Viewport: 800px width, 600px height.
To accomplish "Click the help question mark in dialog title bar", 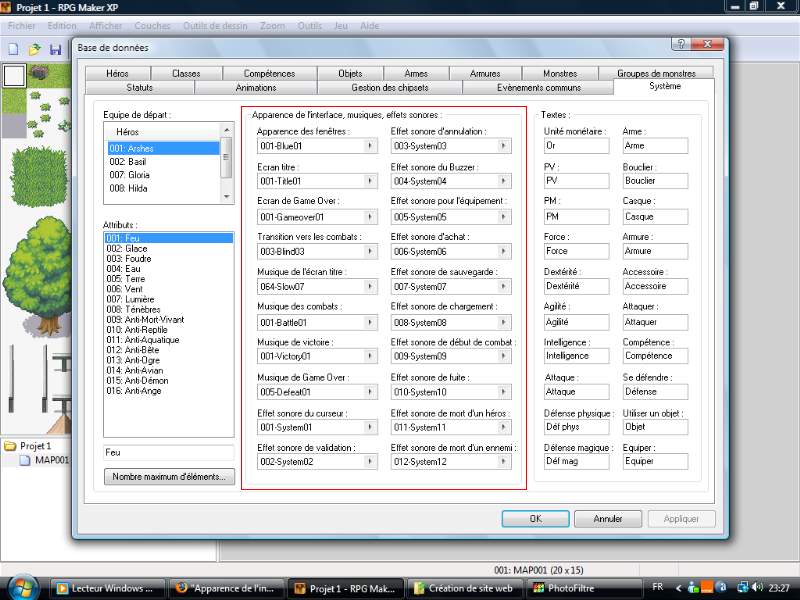I will pyautogui.click(x=679, y=46).
